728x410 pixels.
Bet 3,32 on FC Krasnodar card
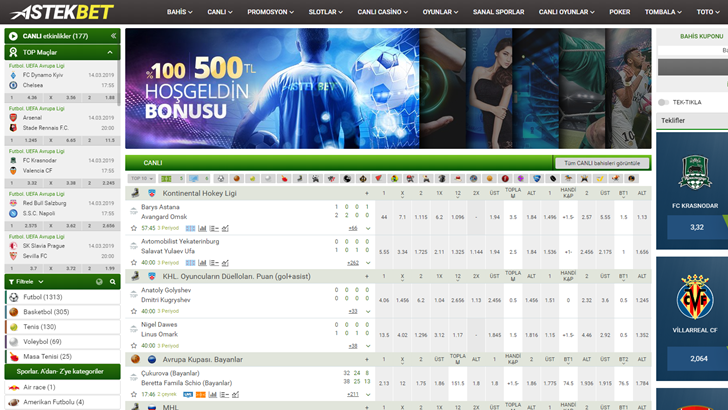click(x=697, y=227)
